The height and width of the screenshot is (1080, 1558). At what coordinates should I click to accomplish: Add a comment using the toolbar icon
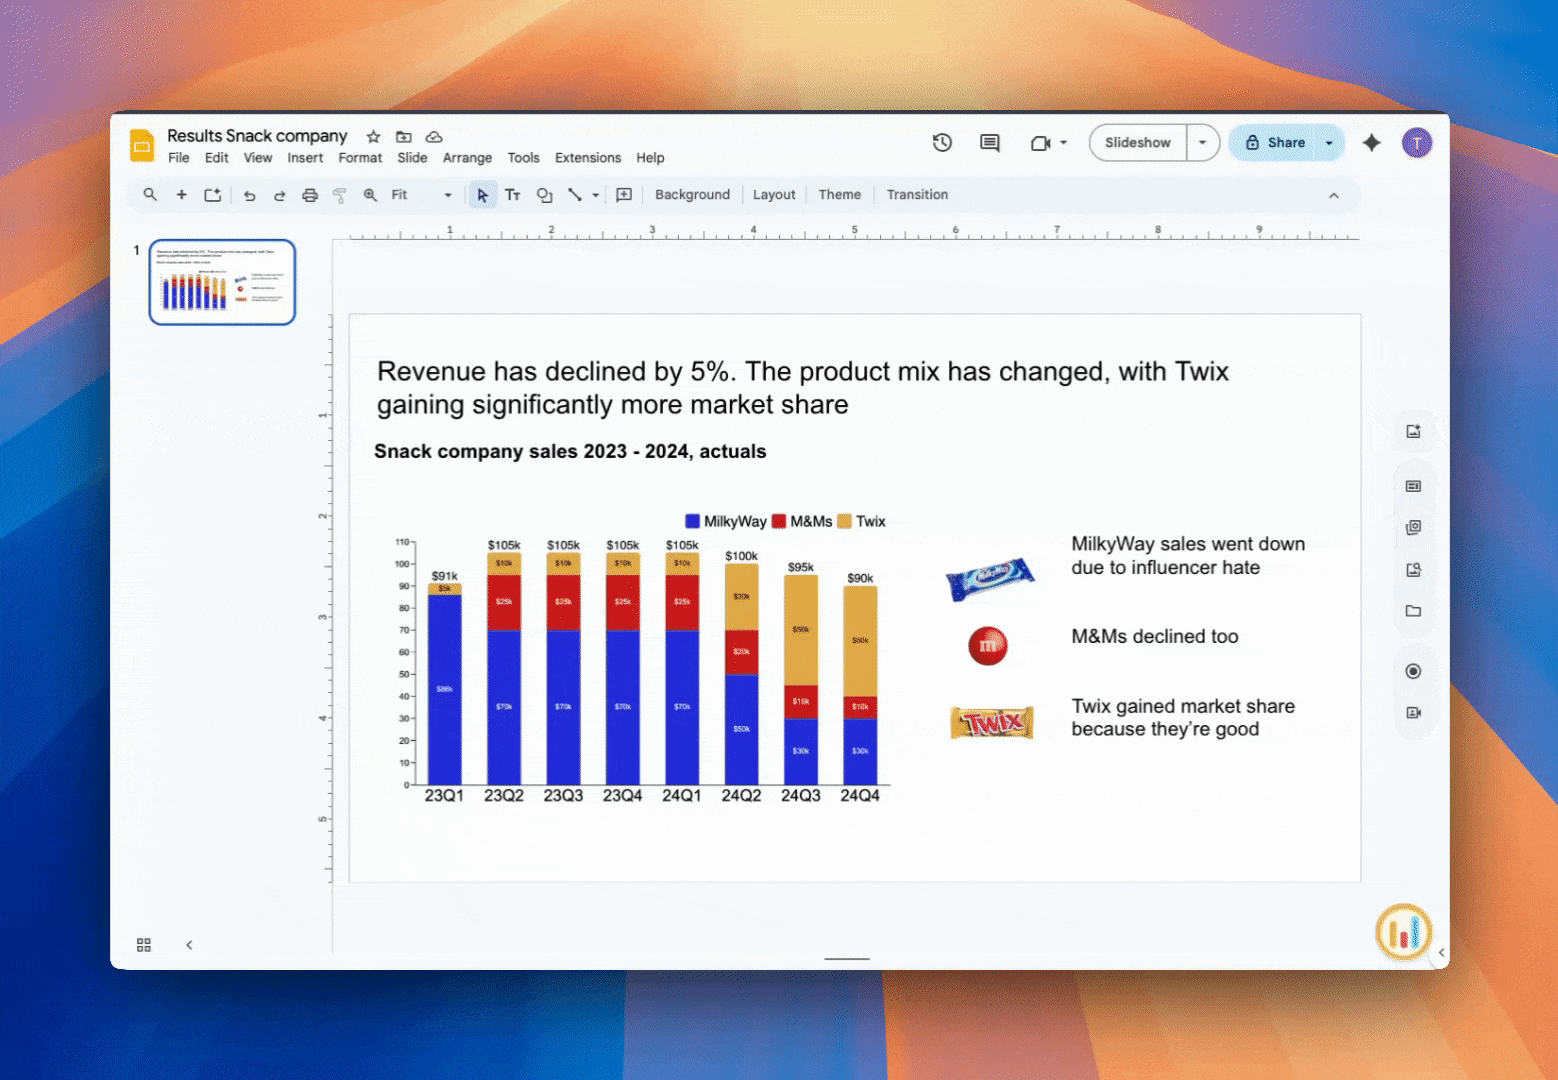(x=623, y=195)
